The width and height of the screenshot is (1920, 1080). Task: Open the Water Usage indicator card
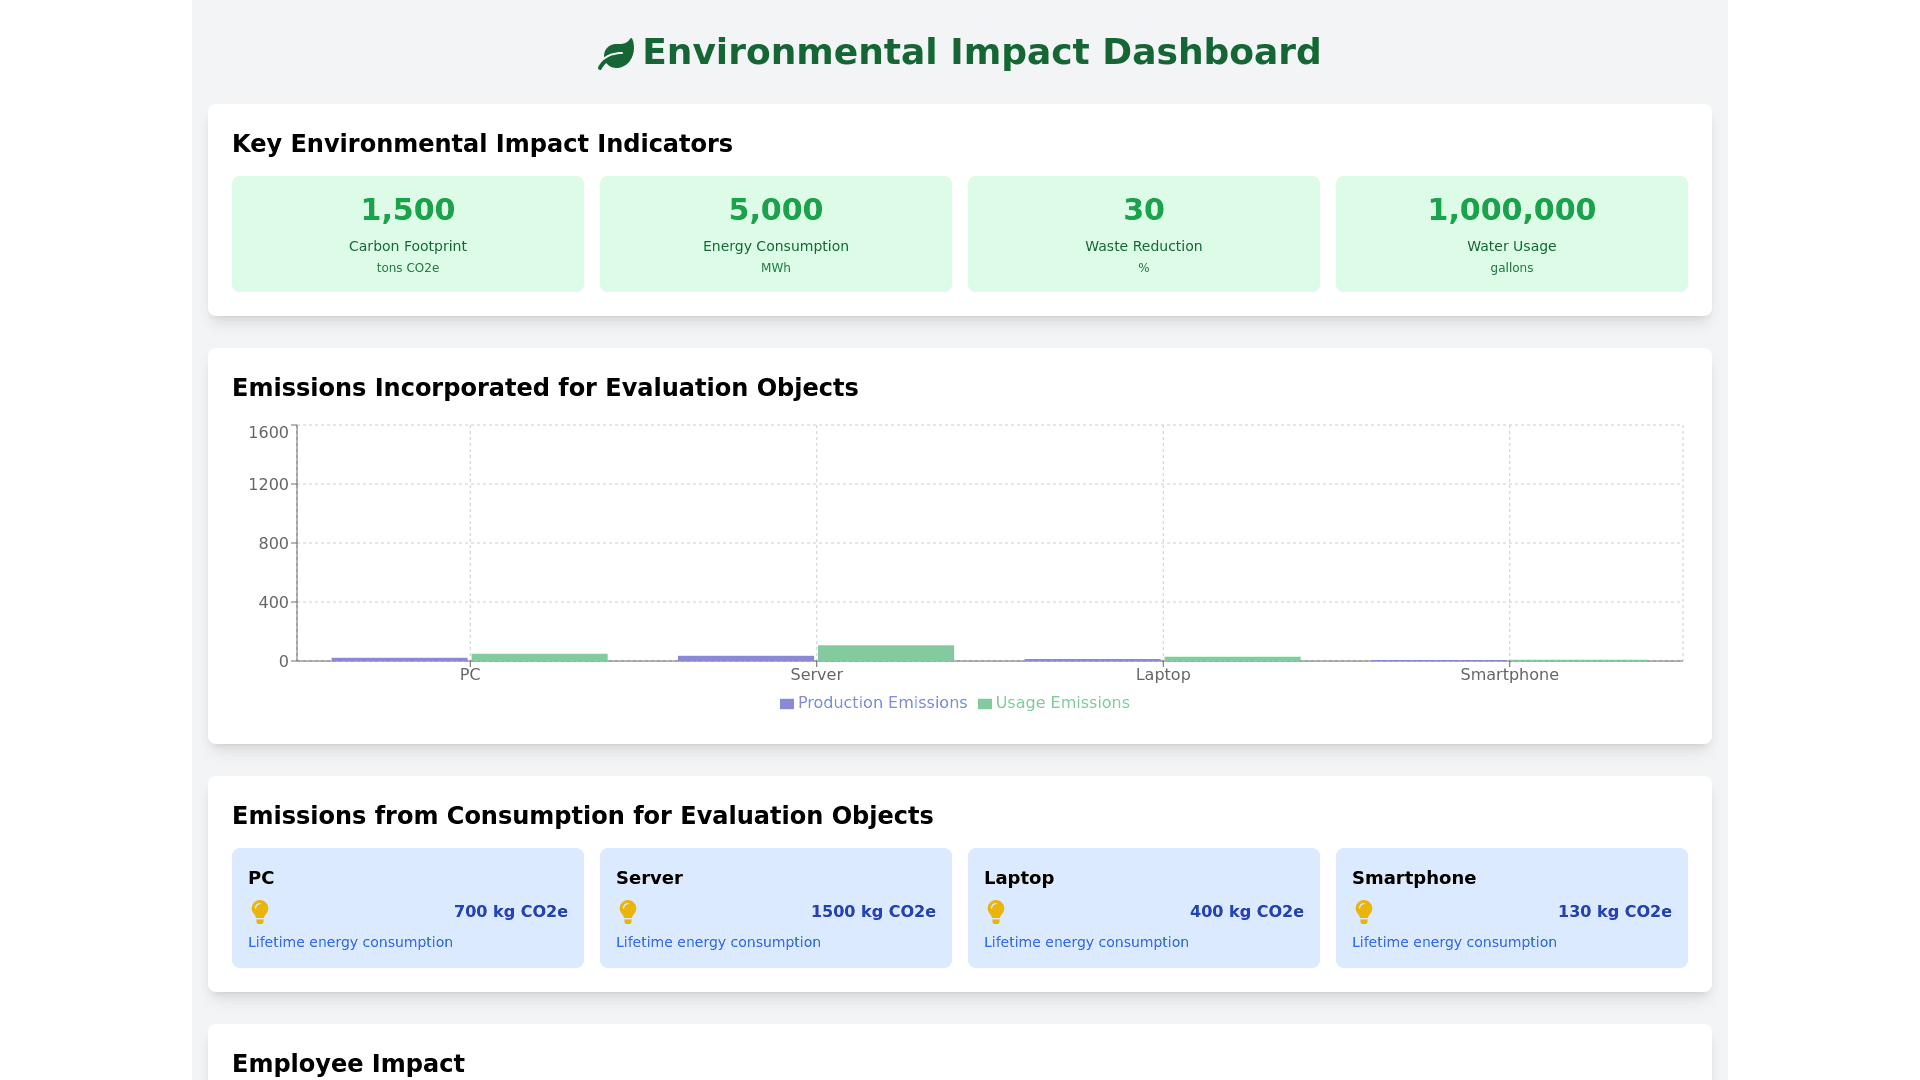coord(1512,234)
